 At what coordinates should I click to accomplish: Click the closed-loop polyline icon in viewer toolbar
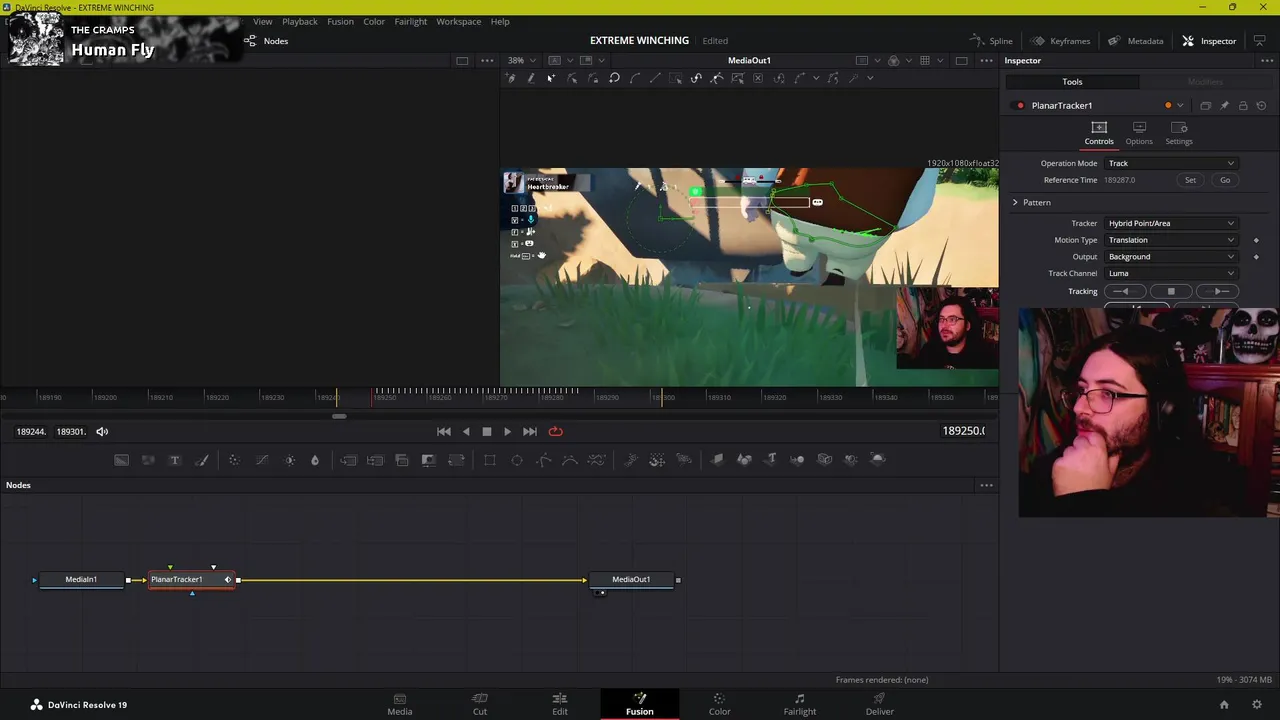coord(614,78)
